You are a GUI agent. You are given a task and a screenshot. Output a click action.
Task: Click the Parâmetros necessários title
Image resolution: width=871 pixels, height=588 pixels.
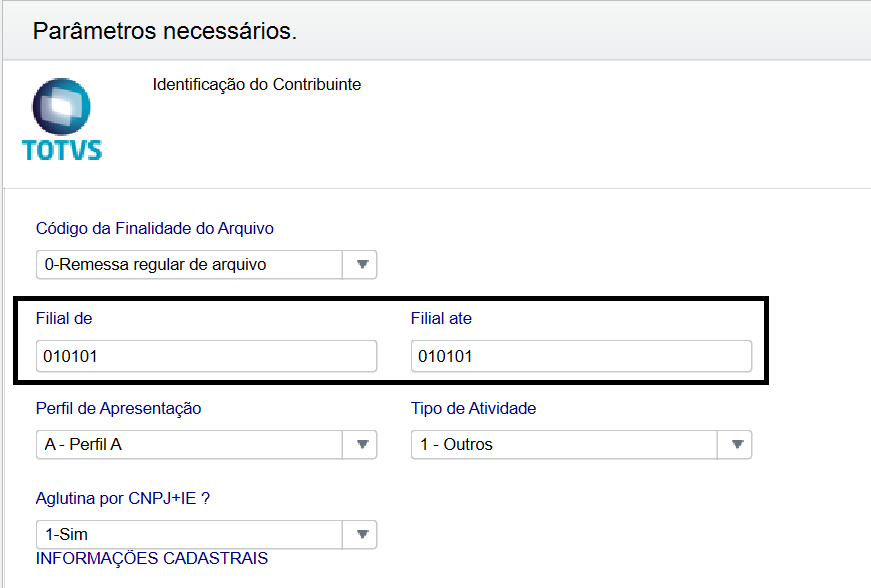[x=164, y=31]
